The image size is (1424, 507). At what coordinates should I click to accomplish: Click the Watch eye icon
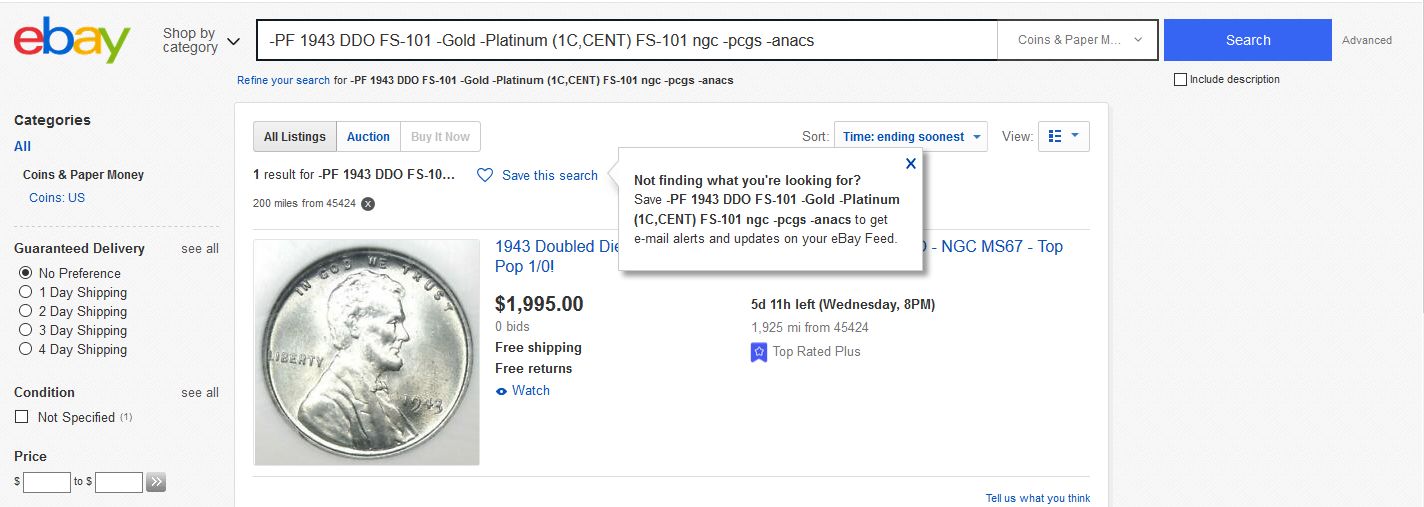[502, 391]
